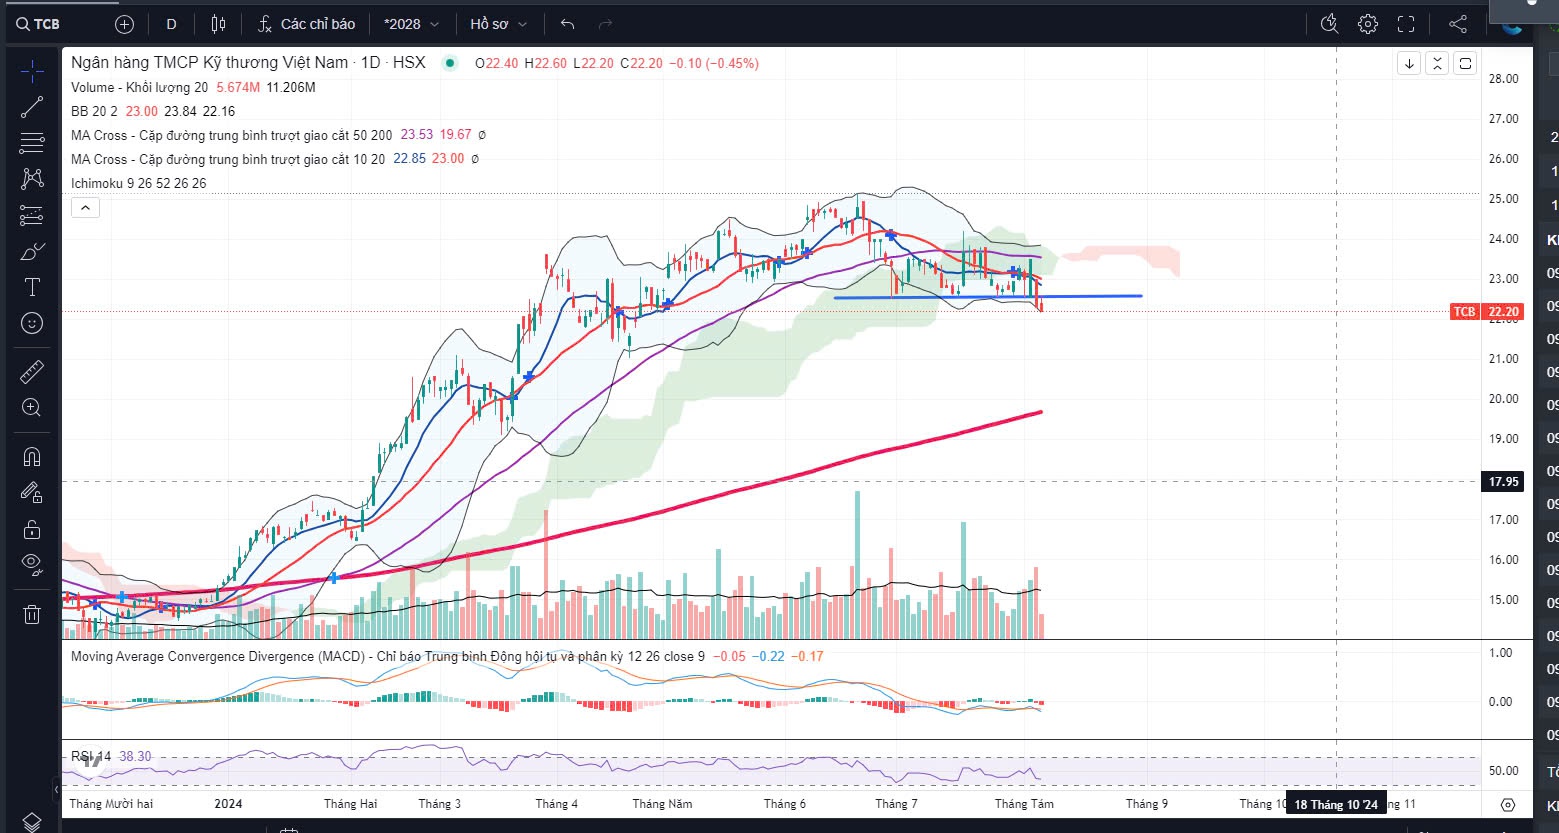Open the chart patterns tool

tap(32, 179)
